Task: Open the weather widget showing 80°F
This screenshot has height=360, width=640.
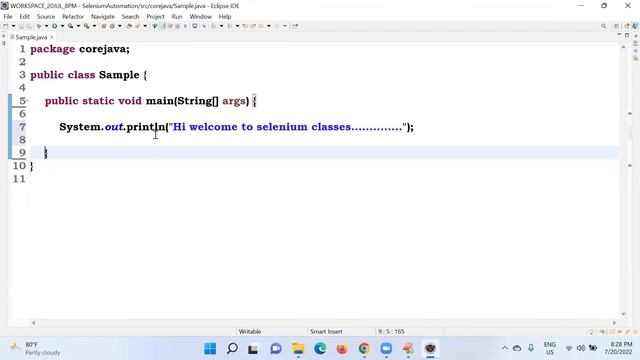Action: click(x=36, y=348)
